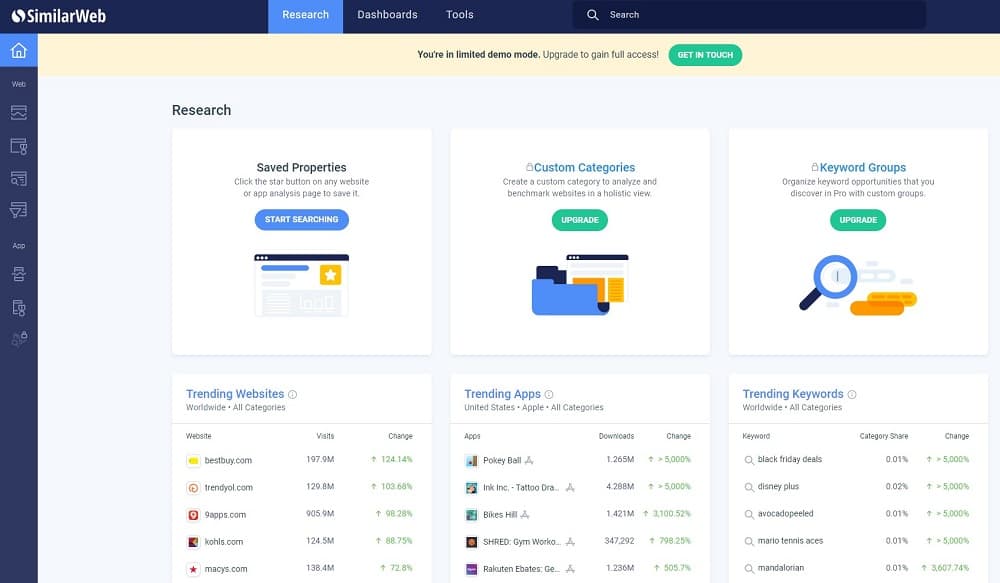Select the 9apps.com website name

tap(225, 515)
